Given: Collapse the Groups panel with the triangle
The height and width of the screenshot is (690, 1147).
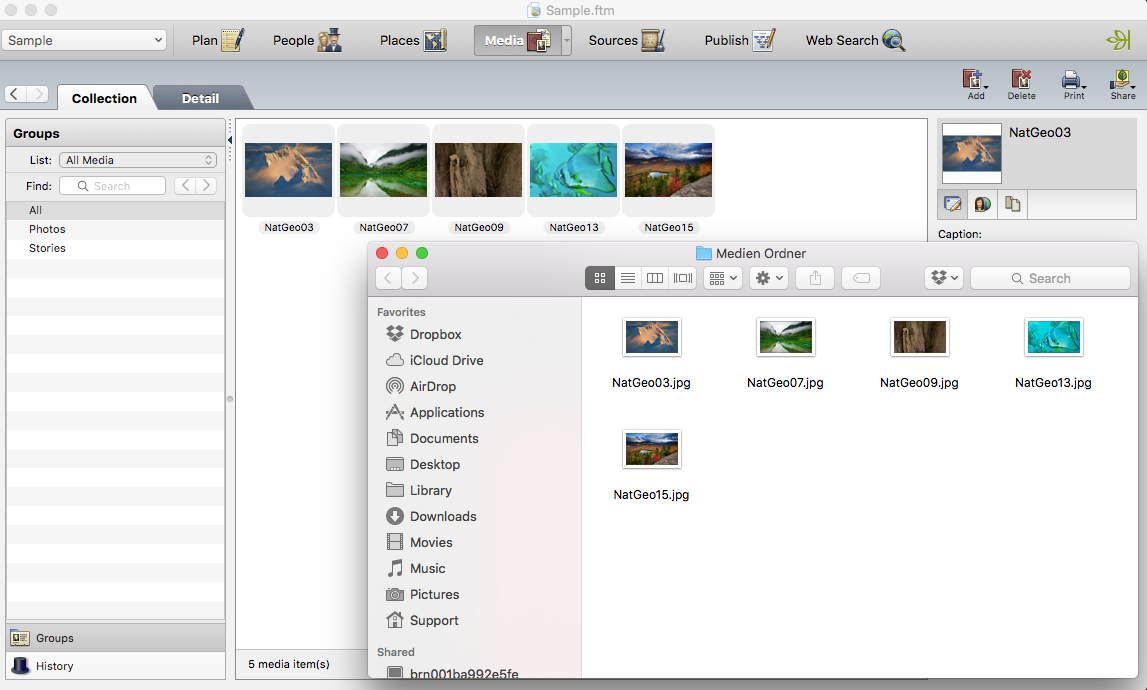Looking at the screenshot, I should (230, 140).
